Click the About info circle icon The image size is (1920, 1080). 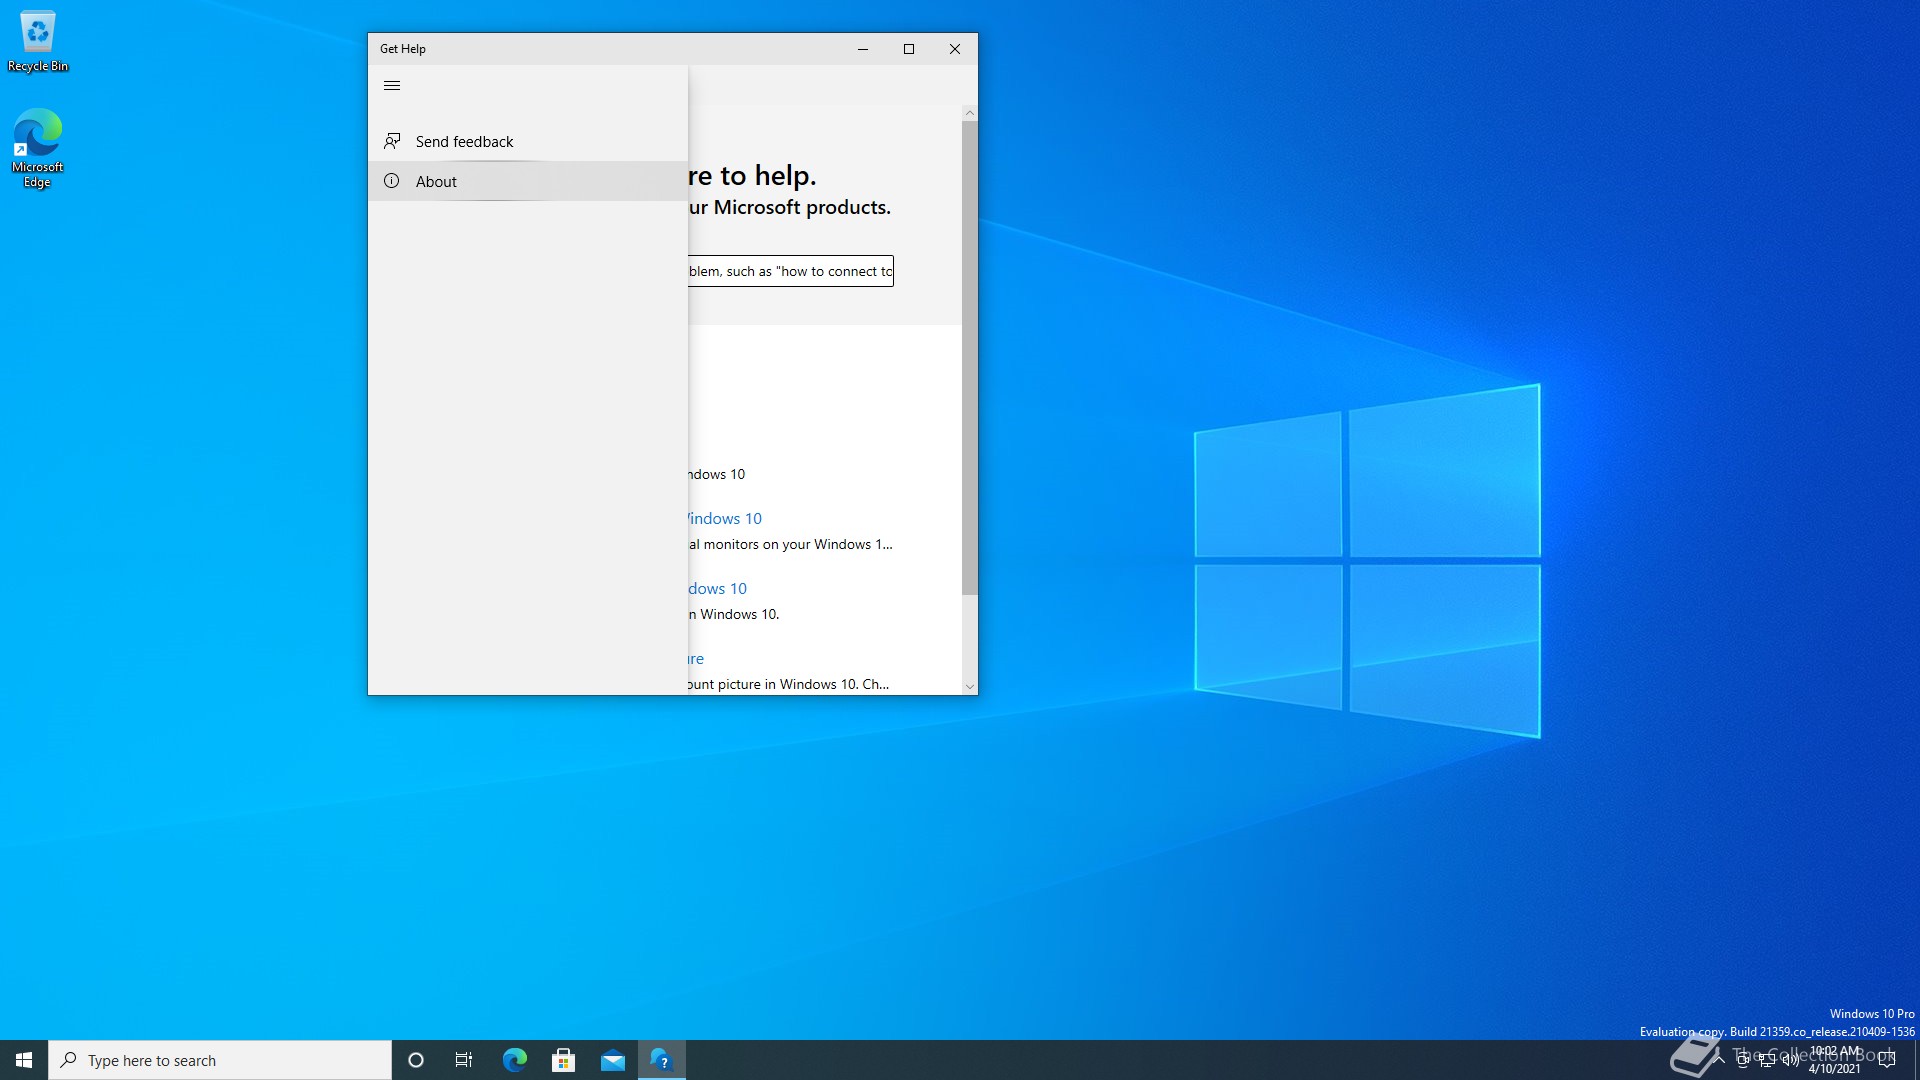coord(392,181)
